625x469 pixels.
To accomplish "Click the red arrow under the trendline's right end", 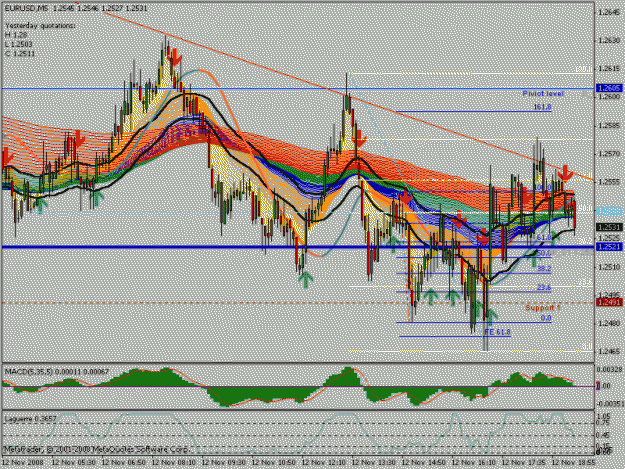I will (x=565, y=173).
